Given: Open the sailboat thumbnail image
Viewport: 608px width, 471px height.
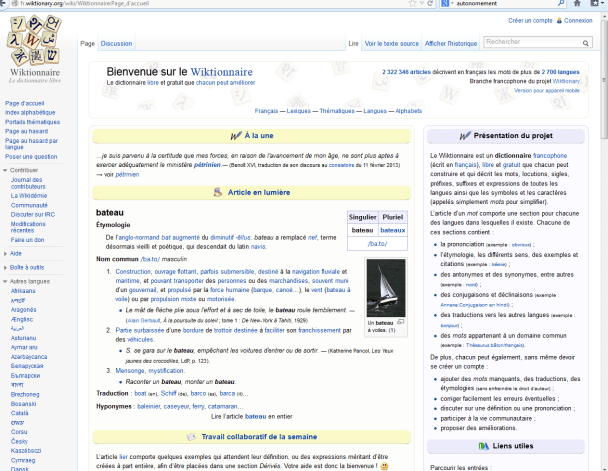Looking at the screenshot, I should click(x=386, y=288).
